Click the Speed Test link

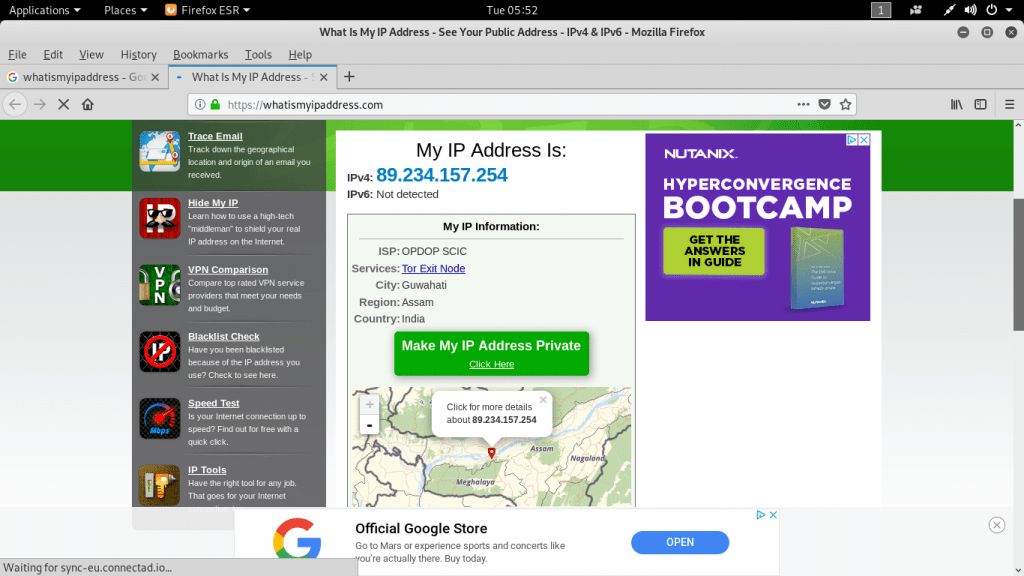tap(214, 403)
